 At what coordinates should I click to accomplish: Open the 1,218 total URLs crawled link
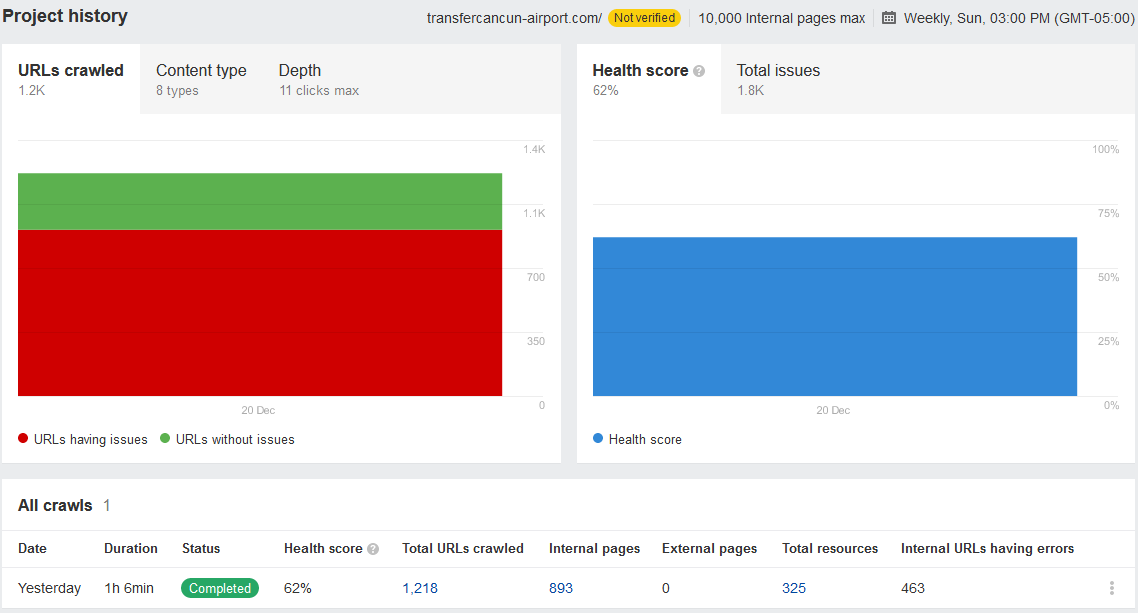click(x=420, y=588)
